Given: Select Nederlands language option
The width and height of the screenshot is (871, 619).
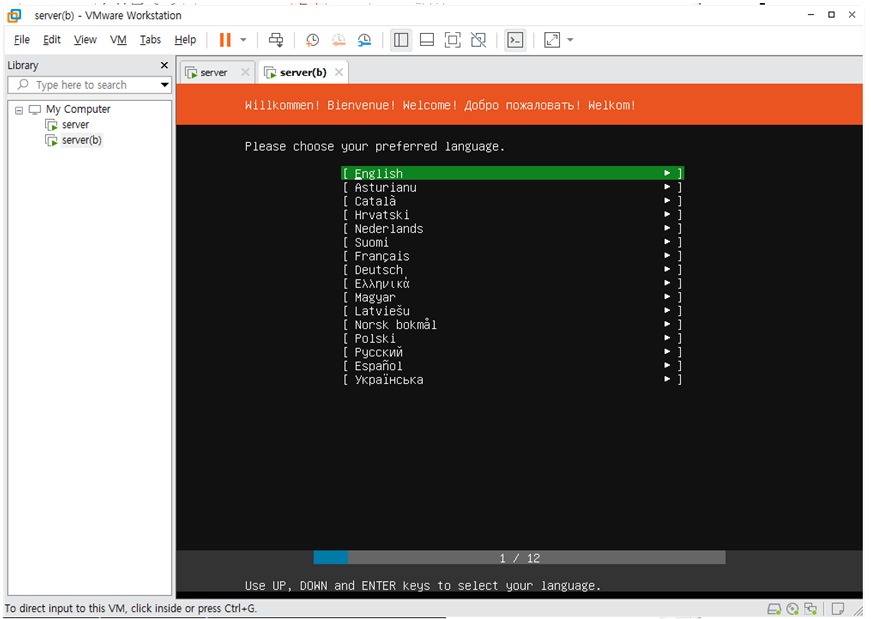Looking at the screenshot, I should coord(512,228).
